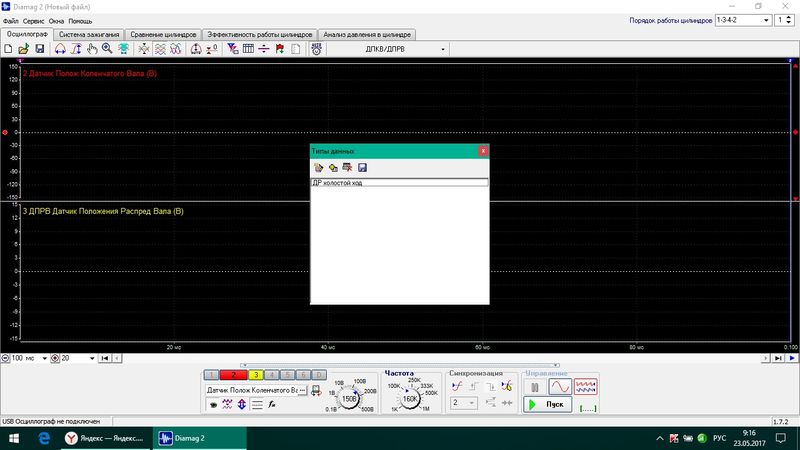This screenshot has width=800, height=450.
Task: Activate the hand pan tool
Action: (x=92, y=49)
